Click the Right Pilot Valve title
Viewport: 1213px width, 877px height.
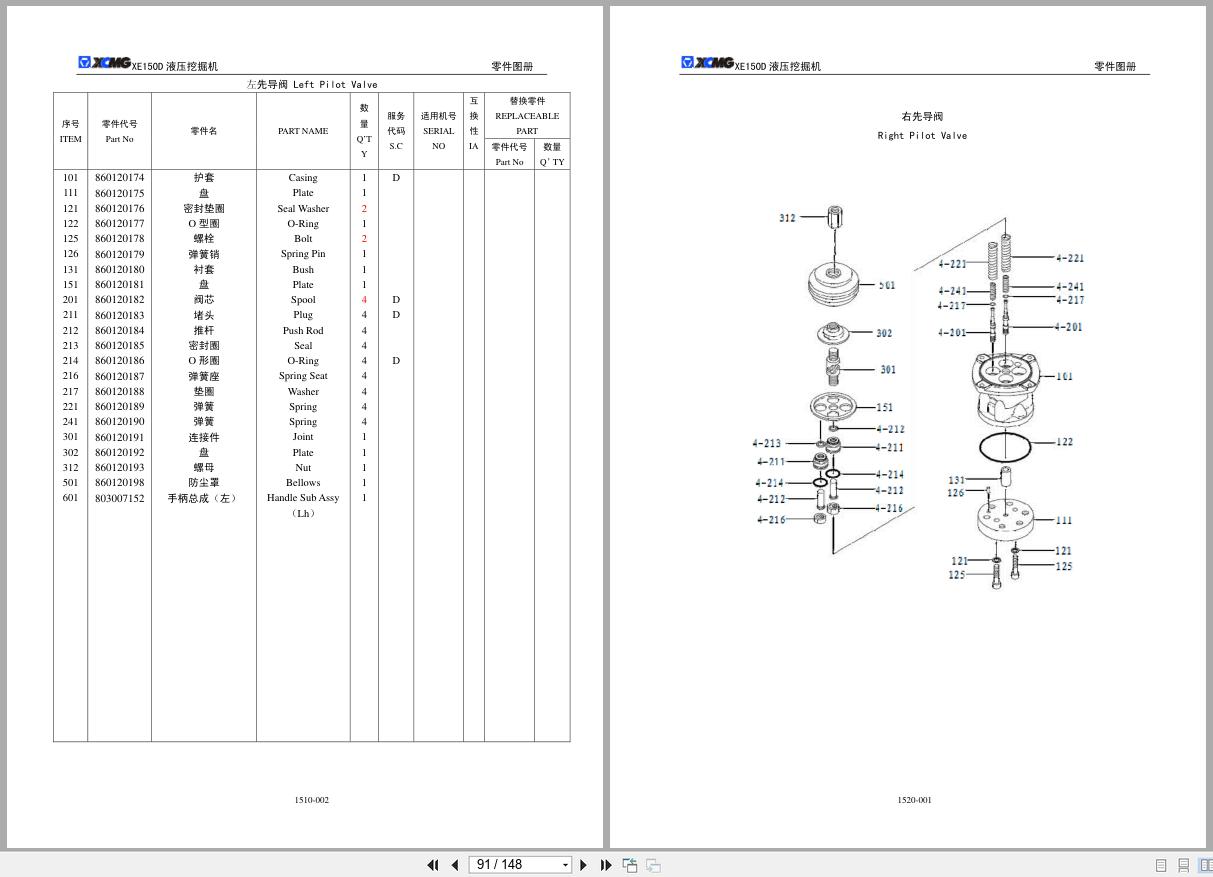[922, 136]
